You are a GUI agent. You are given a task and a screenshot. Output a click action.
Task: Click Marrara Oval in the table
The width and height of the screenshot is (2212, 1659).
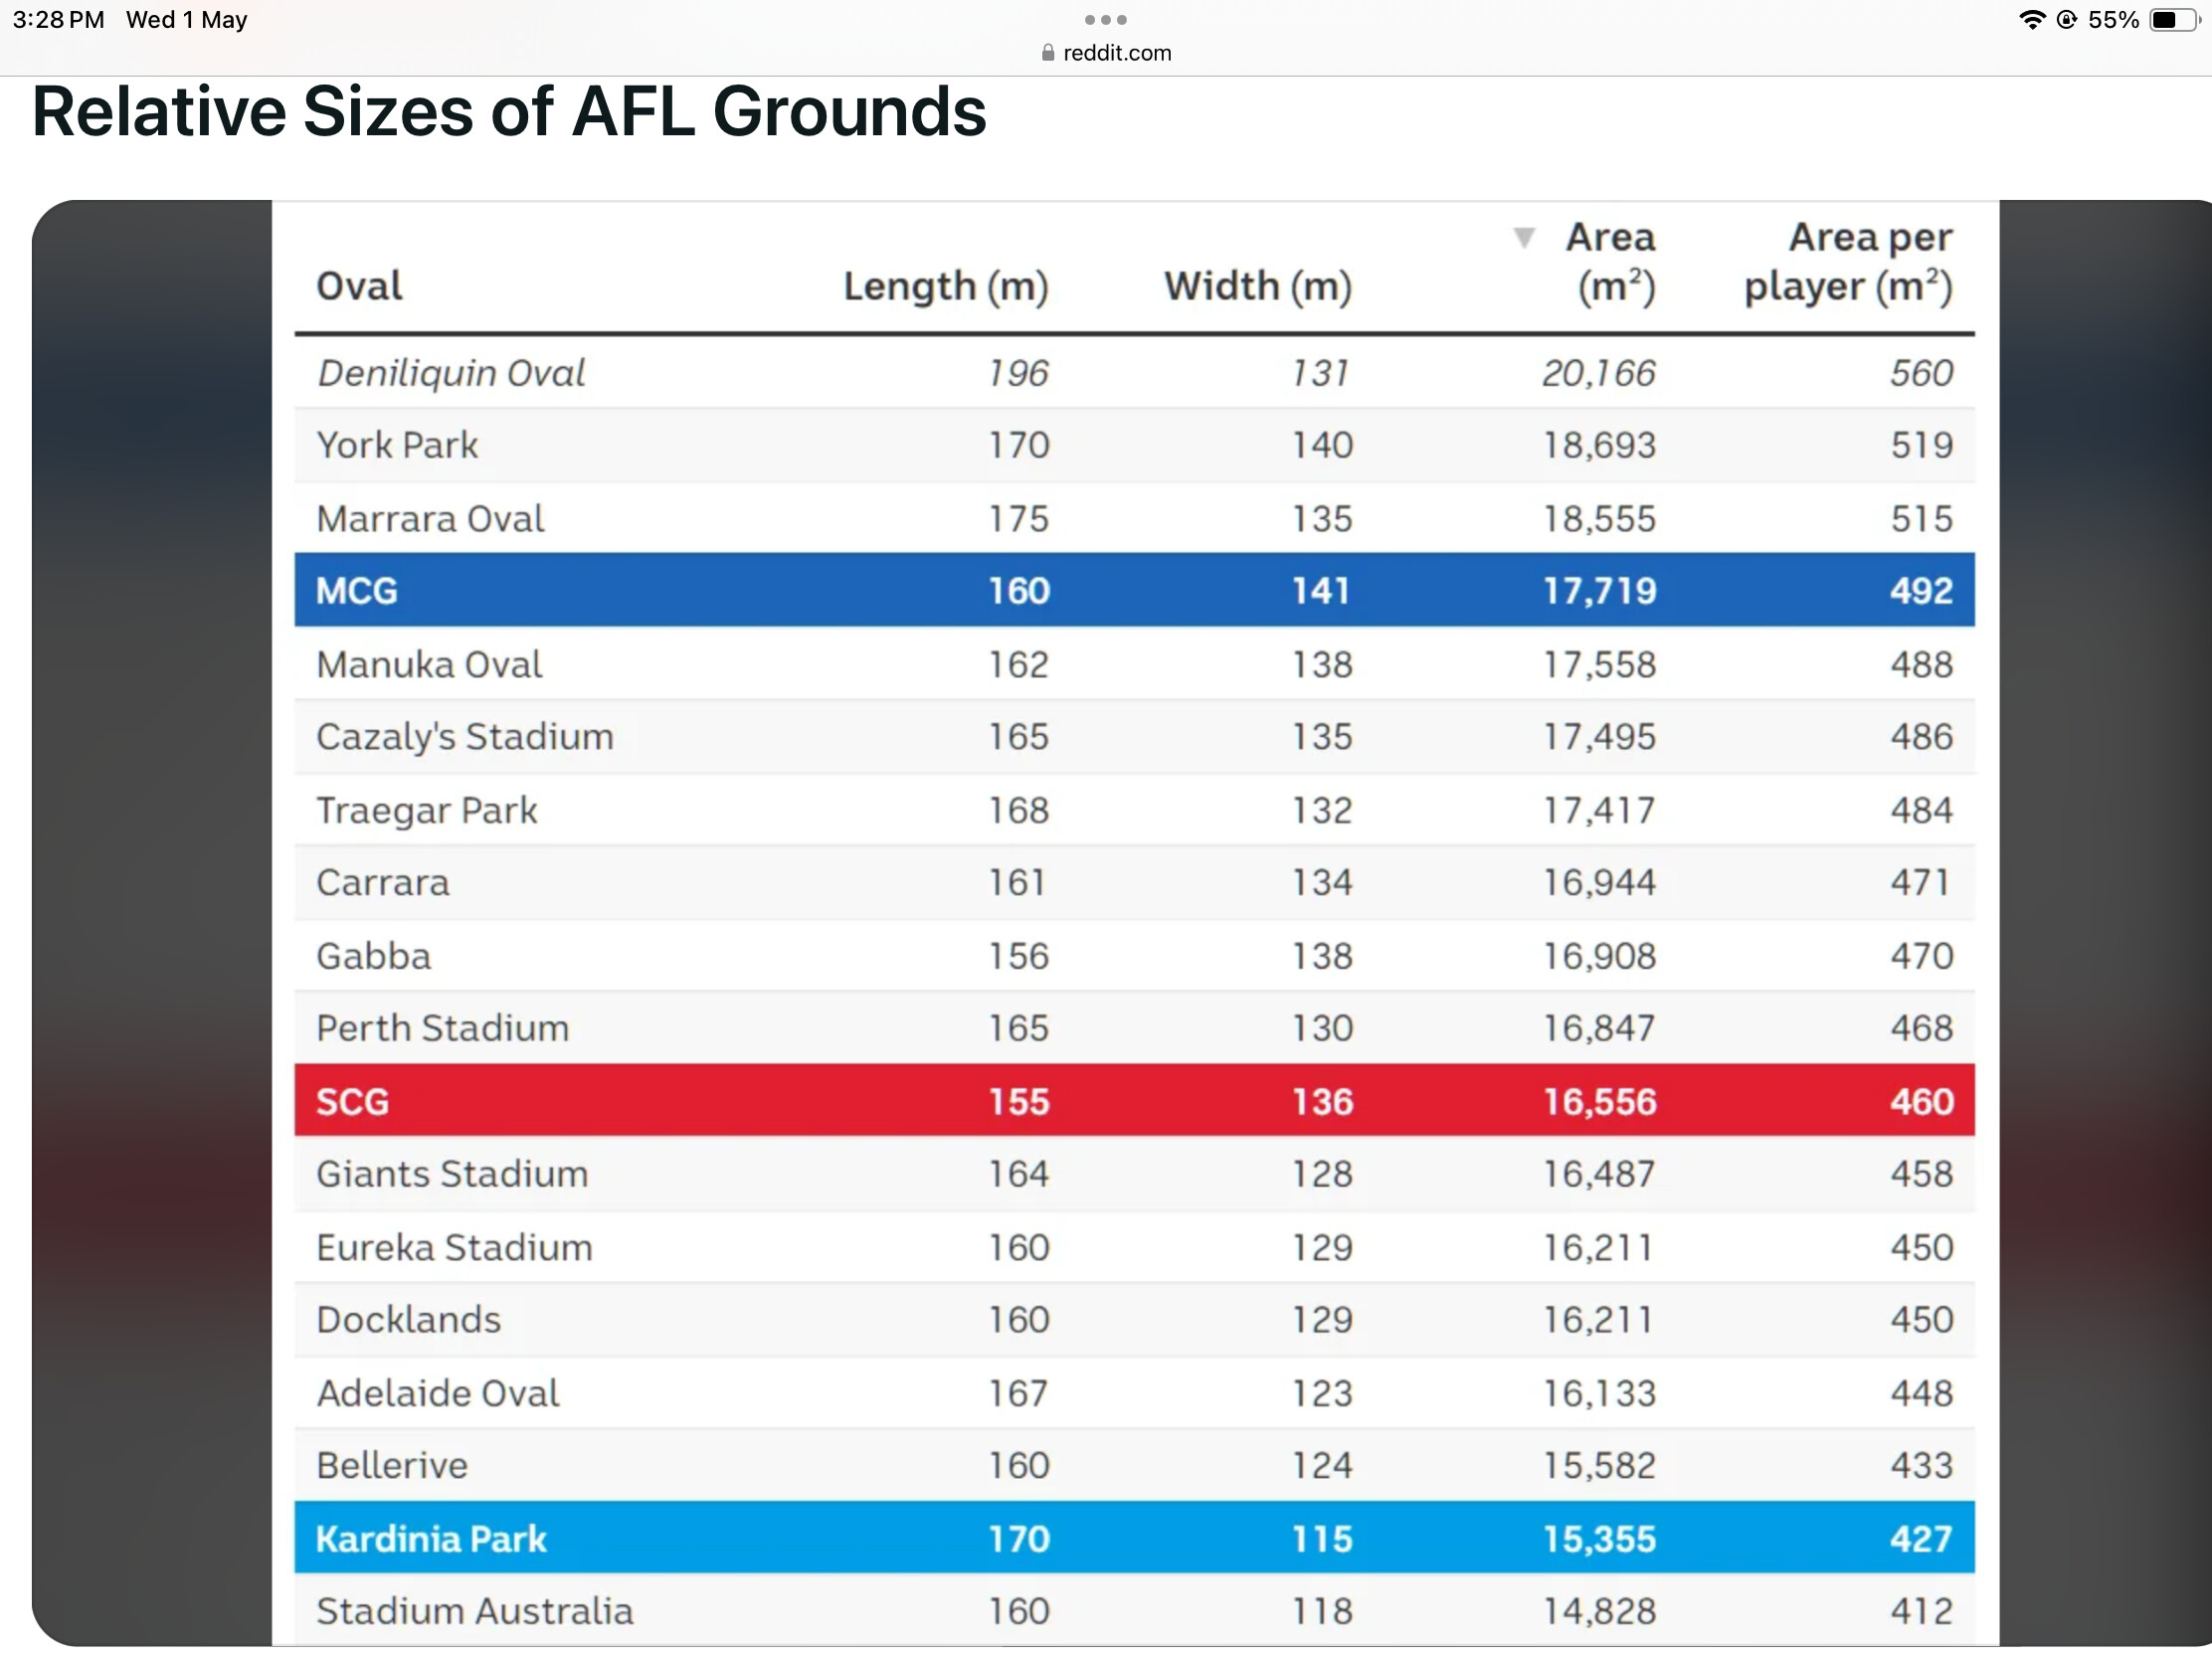click(431, 519)
